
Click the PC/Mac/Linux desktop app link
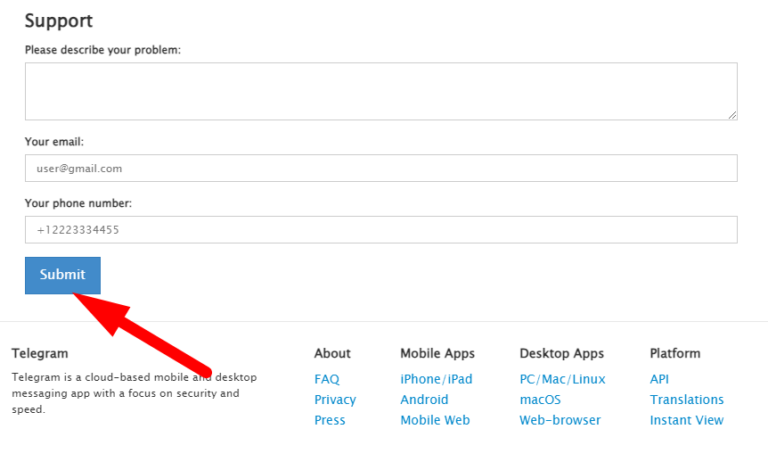tap(562, 379)
